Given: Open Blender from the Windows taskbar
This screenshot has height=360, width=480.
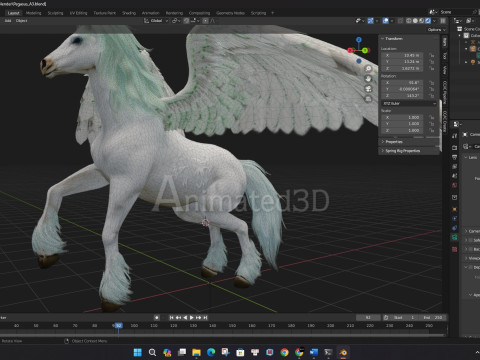Looking at the screenshot, I should (343, 352).
